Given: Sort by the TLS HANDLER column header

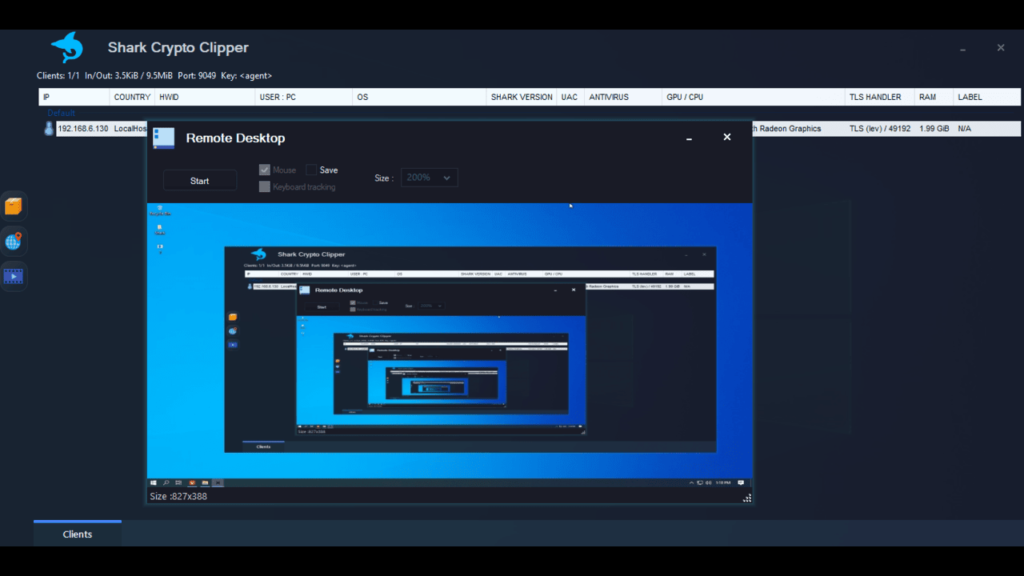Looking at the screenshot, I should [x=879, y=97].
